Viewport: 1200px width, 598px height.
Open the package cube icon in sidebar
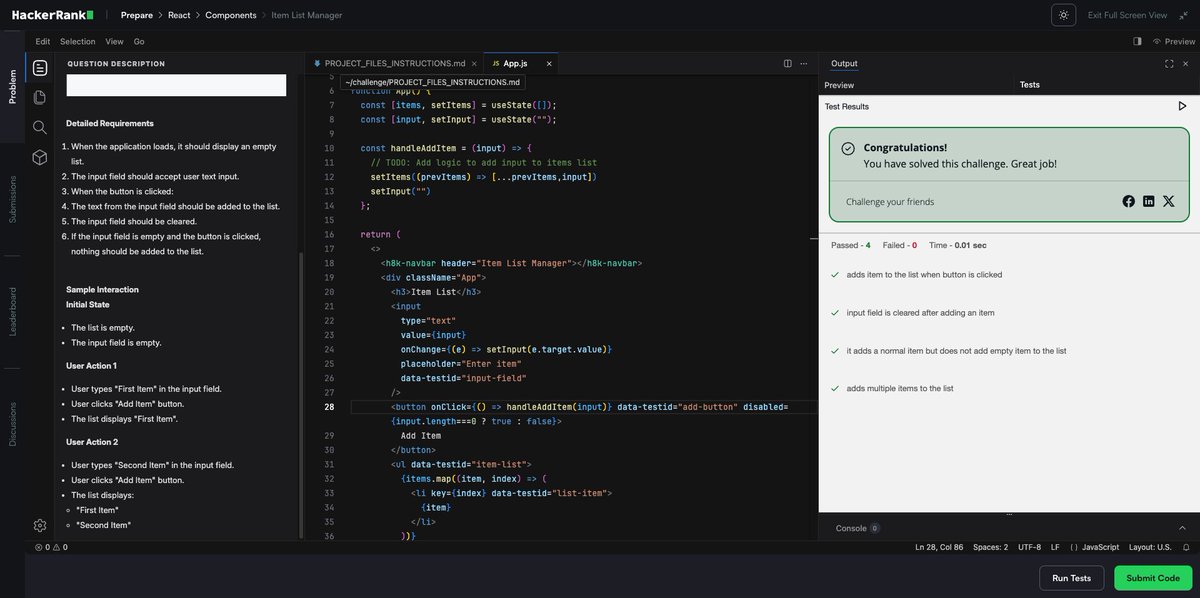(x=40, y=157)
